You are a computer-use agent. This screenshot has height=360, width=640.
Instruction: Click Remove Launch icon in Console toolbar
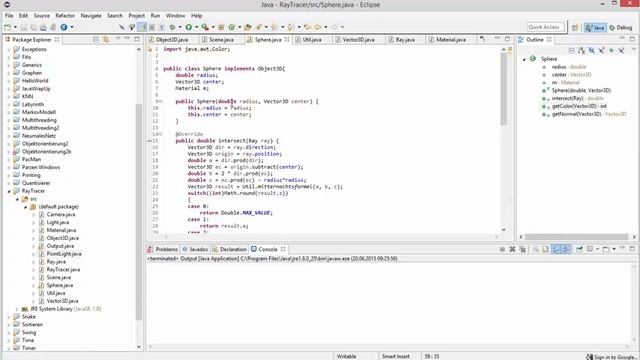(x=512, y=249)
